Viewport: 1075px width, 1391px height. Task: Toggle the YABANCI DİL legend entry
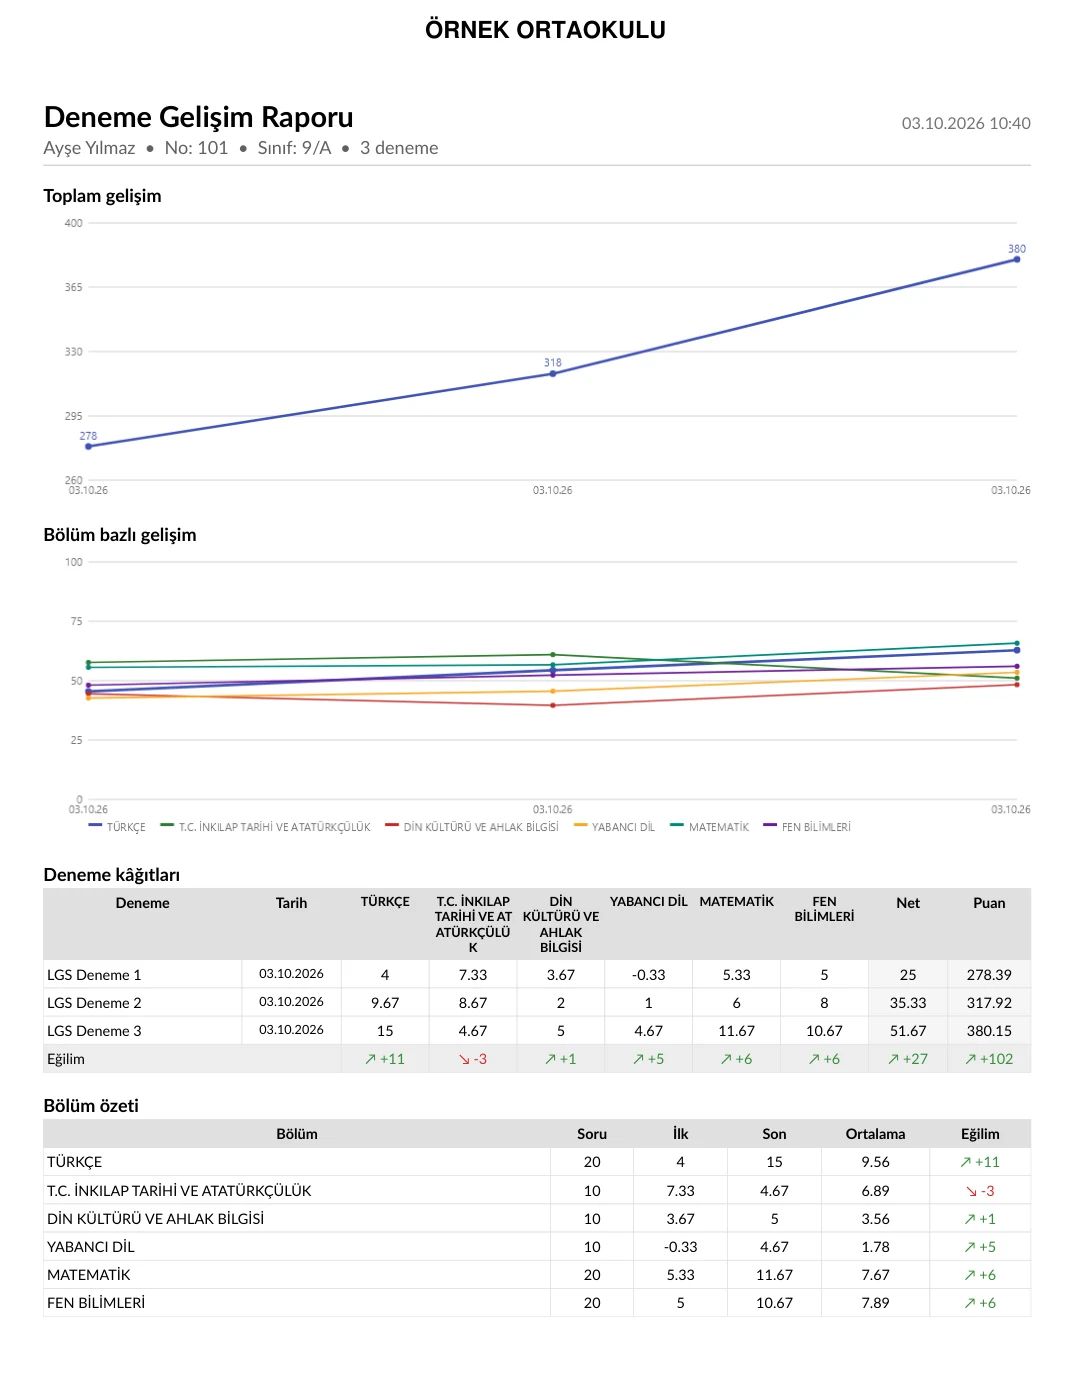614,827
